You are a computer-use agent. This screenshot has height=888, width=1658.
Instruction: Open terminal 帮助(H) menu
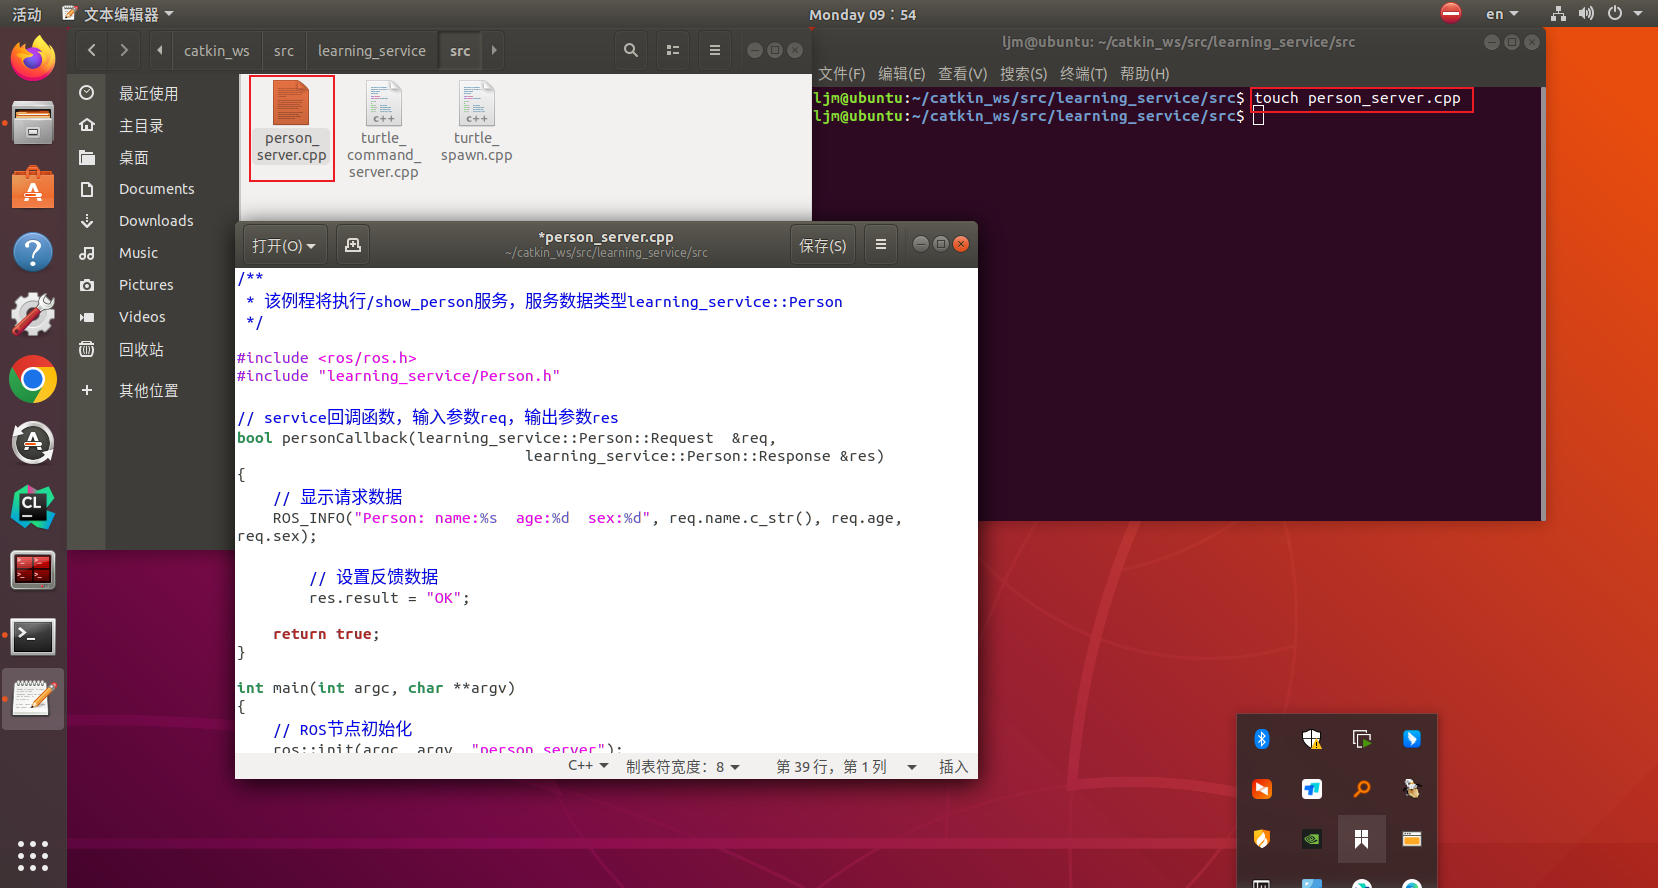[1145, 74]
